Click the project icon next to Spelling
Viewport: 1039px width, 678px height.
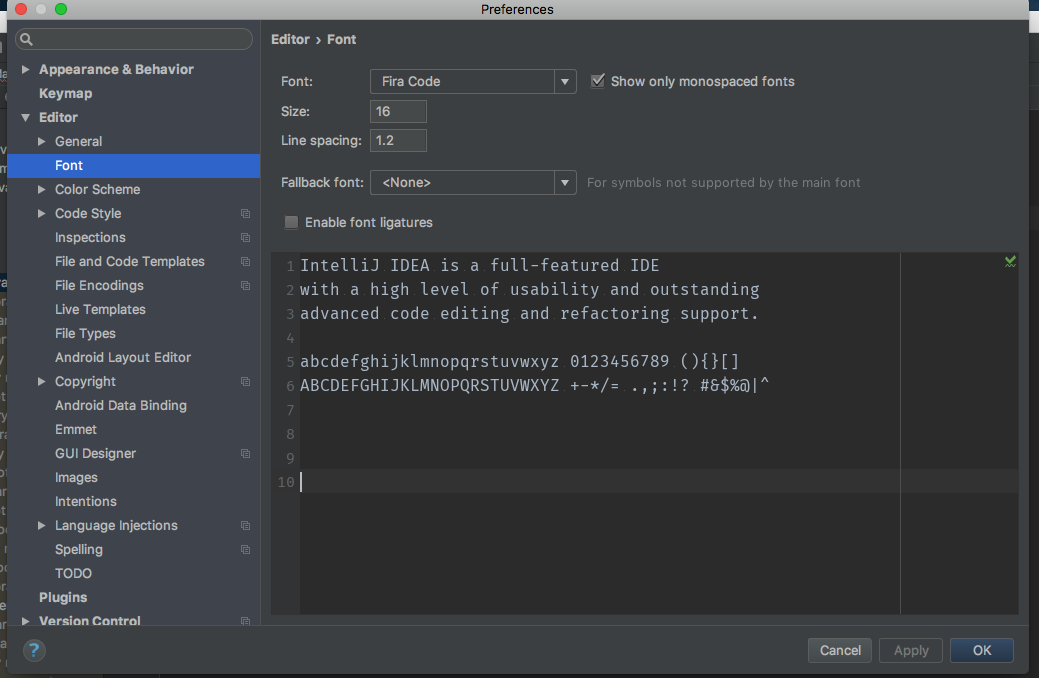pos(245,549)
